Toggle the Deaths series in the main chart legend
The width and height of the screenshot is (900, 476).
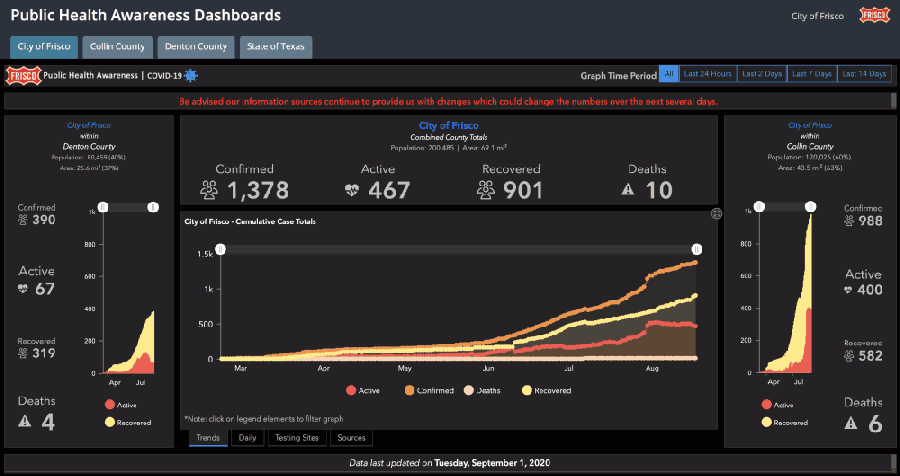coord(482,390)
